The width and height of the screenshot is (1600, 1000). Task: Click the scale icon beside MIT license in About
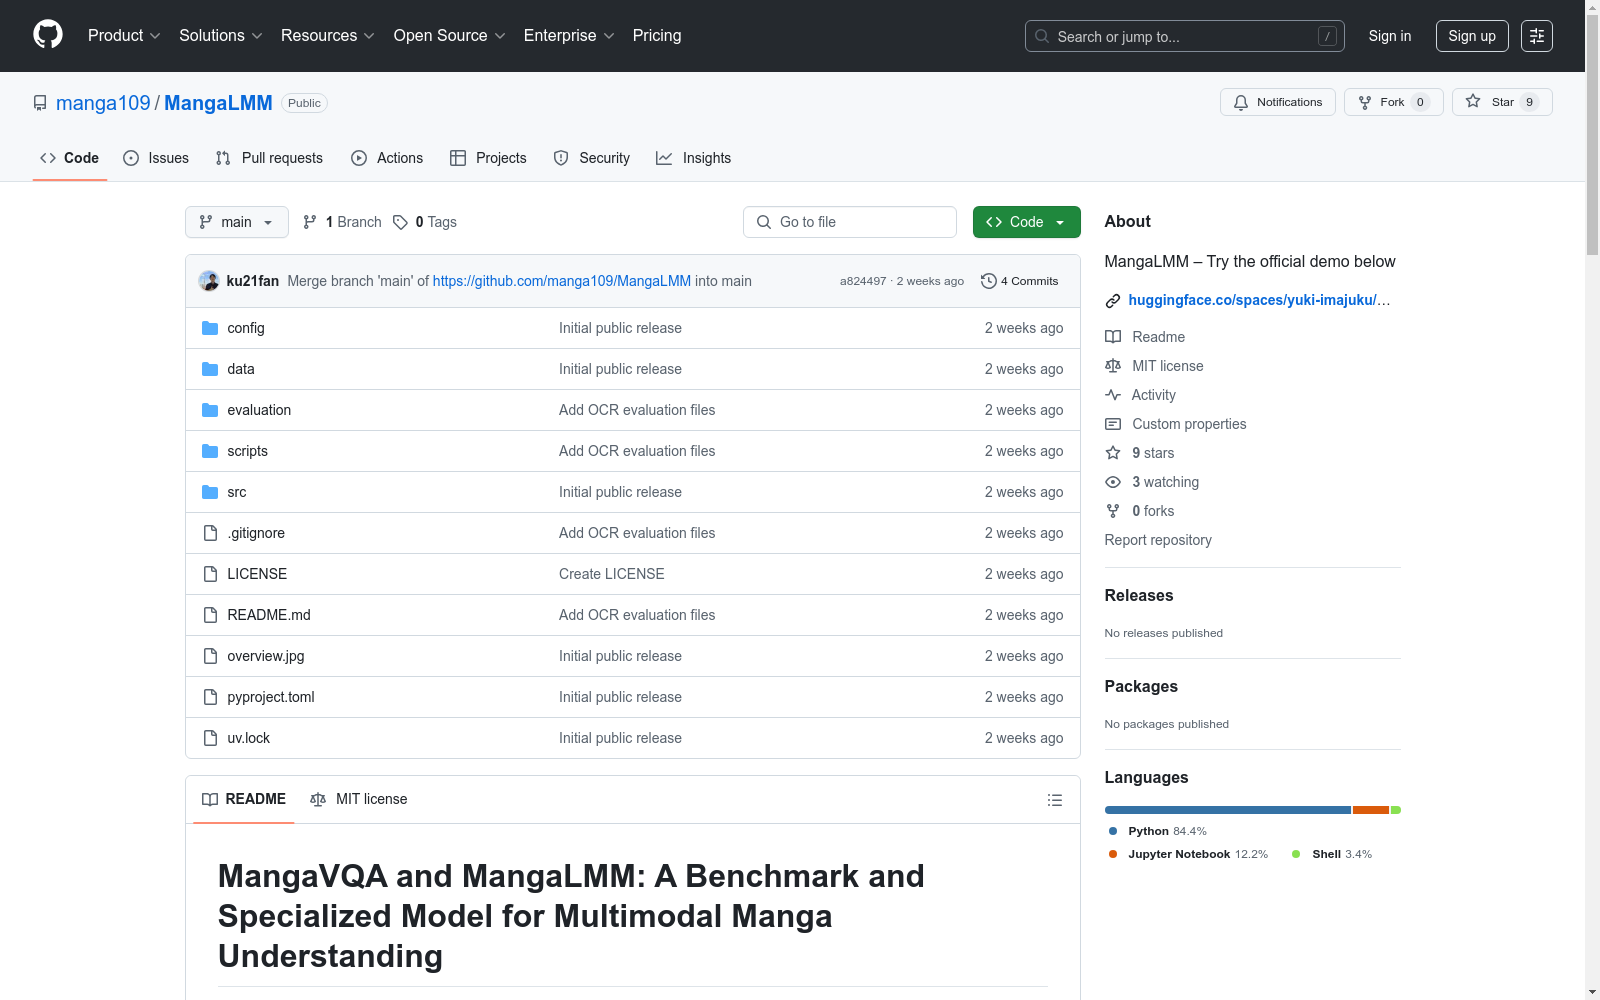[1113, 366]
